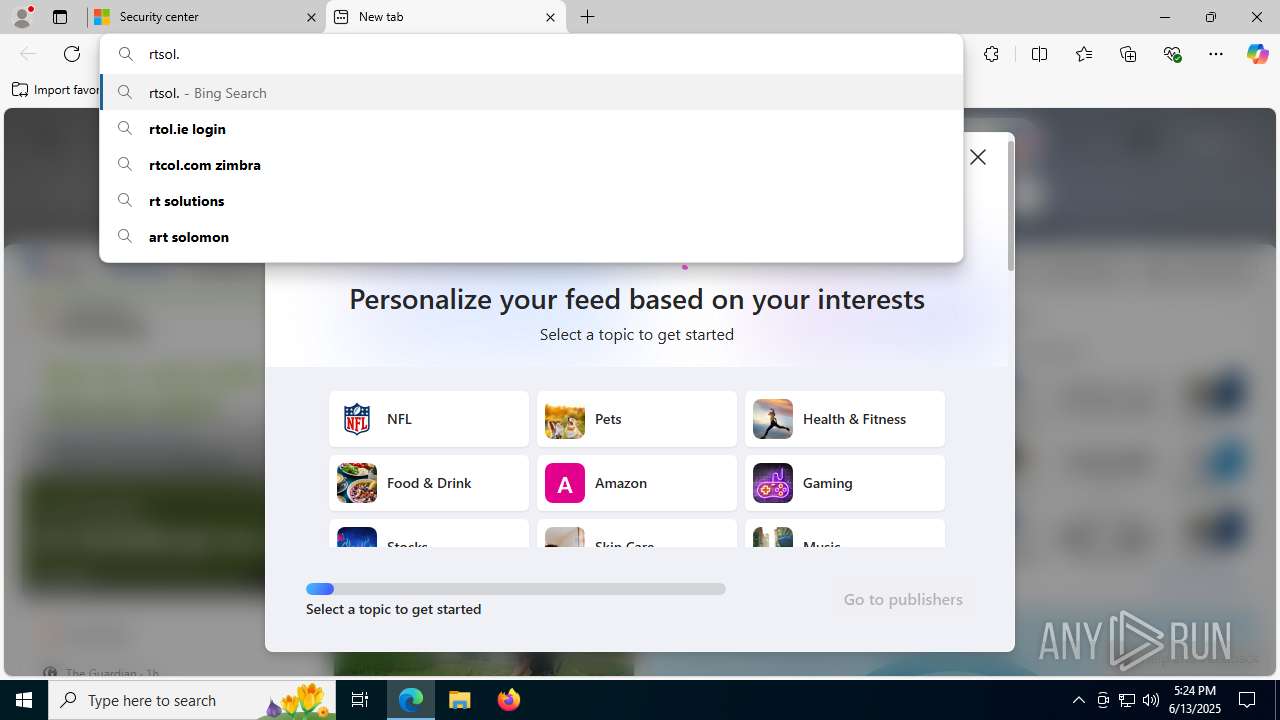
Task: Select the 'rt solutions' suggestion
Action: [531, 201]
